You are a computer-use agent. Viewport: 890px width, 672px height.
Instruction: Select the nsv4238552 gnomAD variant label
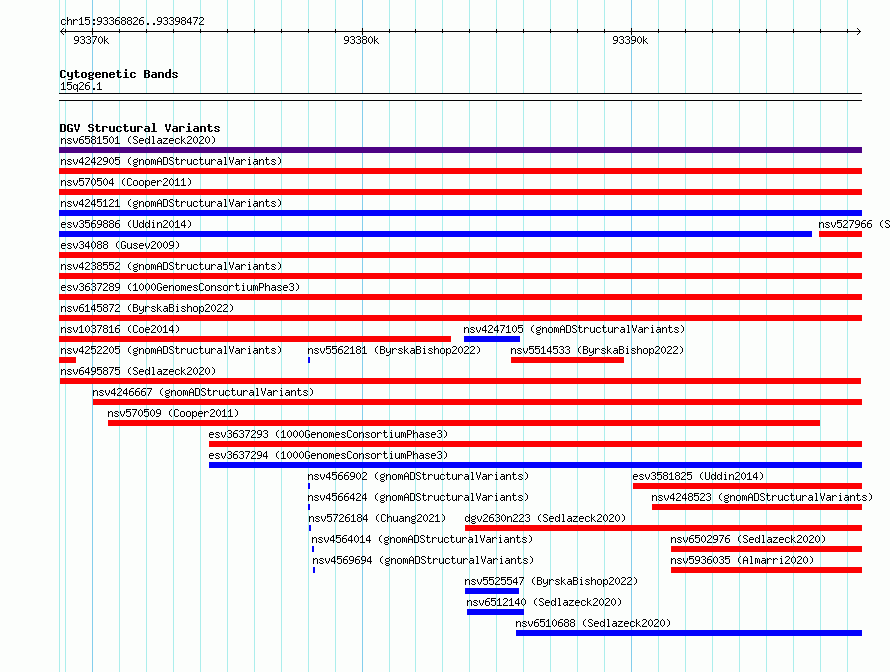tap(171, 266)
